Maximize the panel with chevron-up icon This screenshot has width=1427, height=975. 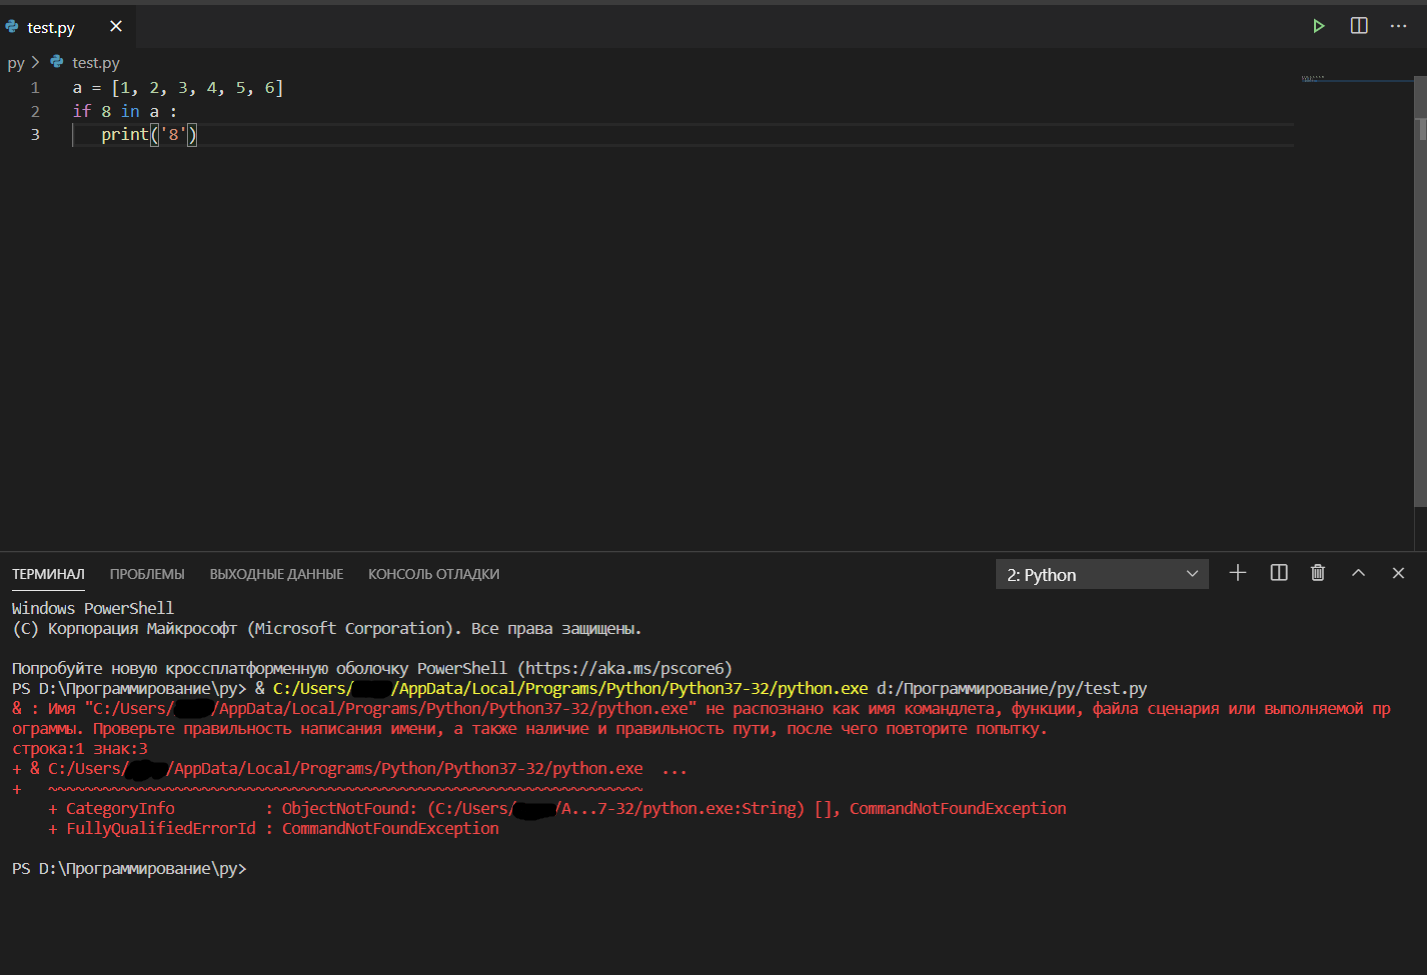point(1358,573)
